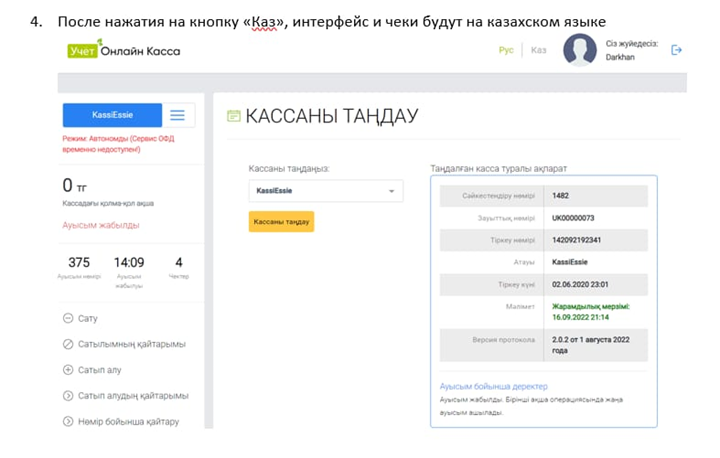Open Ауысым бойынша деректер link
720x458 pixels.
(x=493, y=386)
